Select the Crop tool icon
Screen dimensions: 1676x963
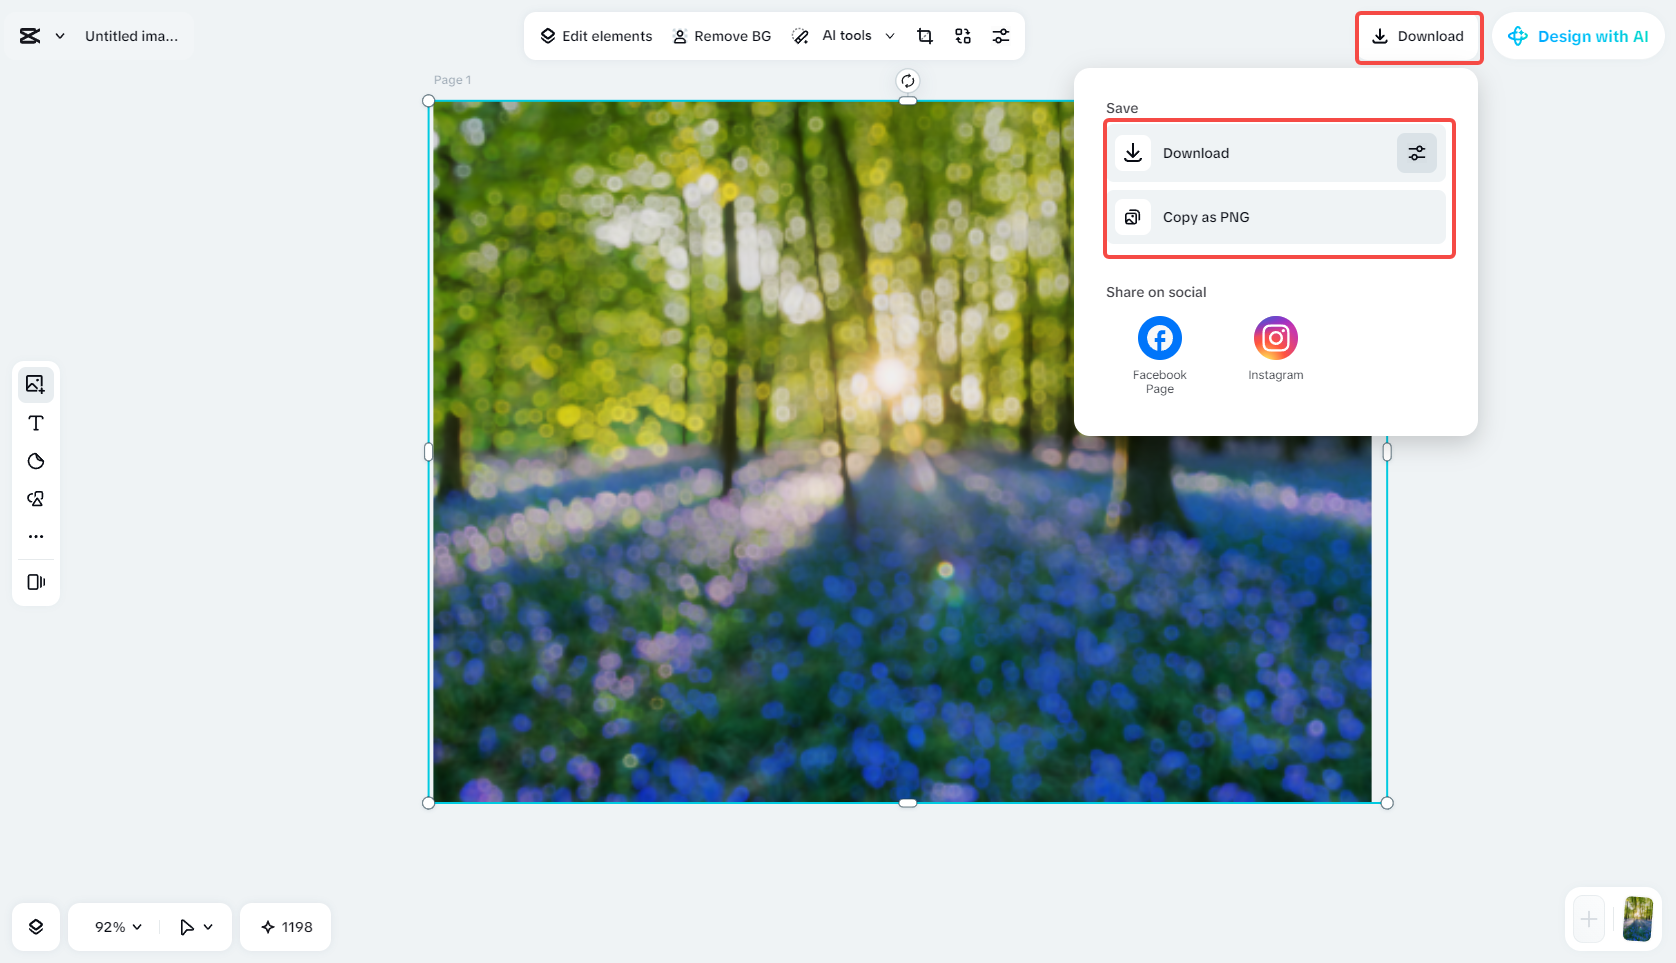pos(925,36)
